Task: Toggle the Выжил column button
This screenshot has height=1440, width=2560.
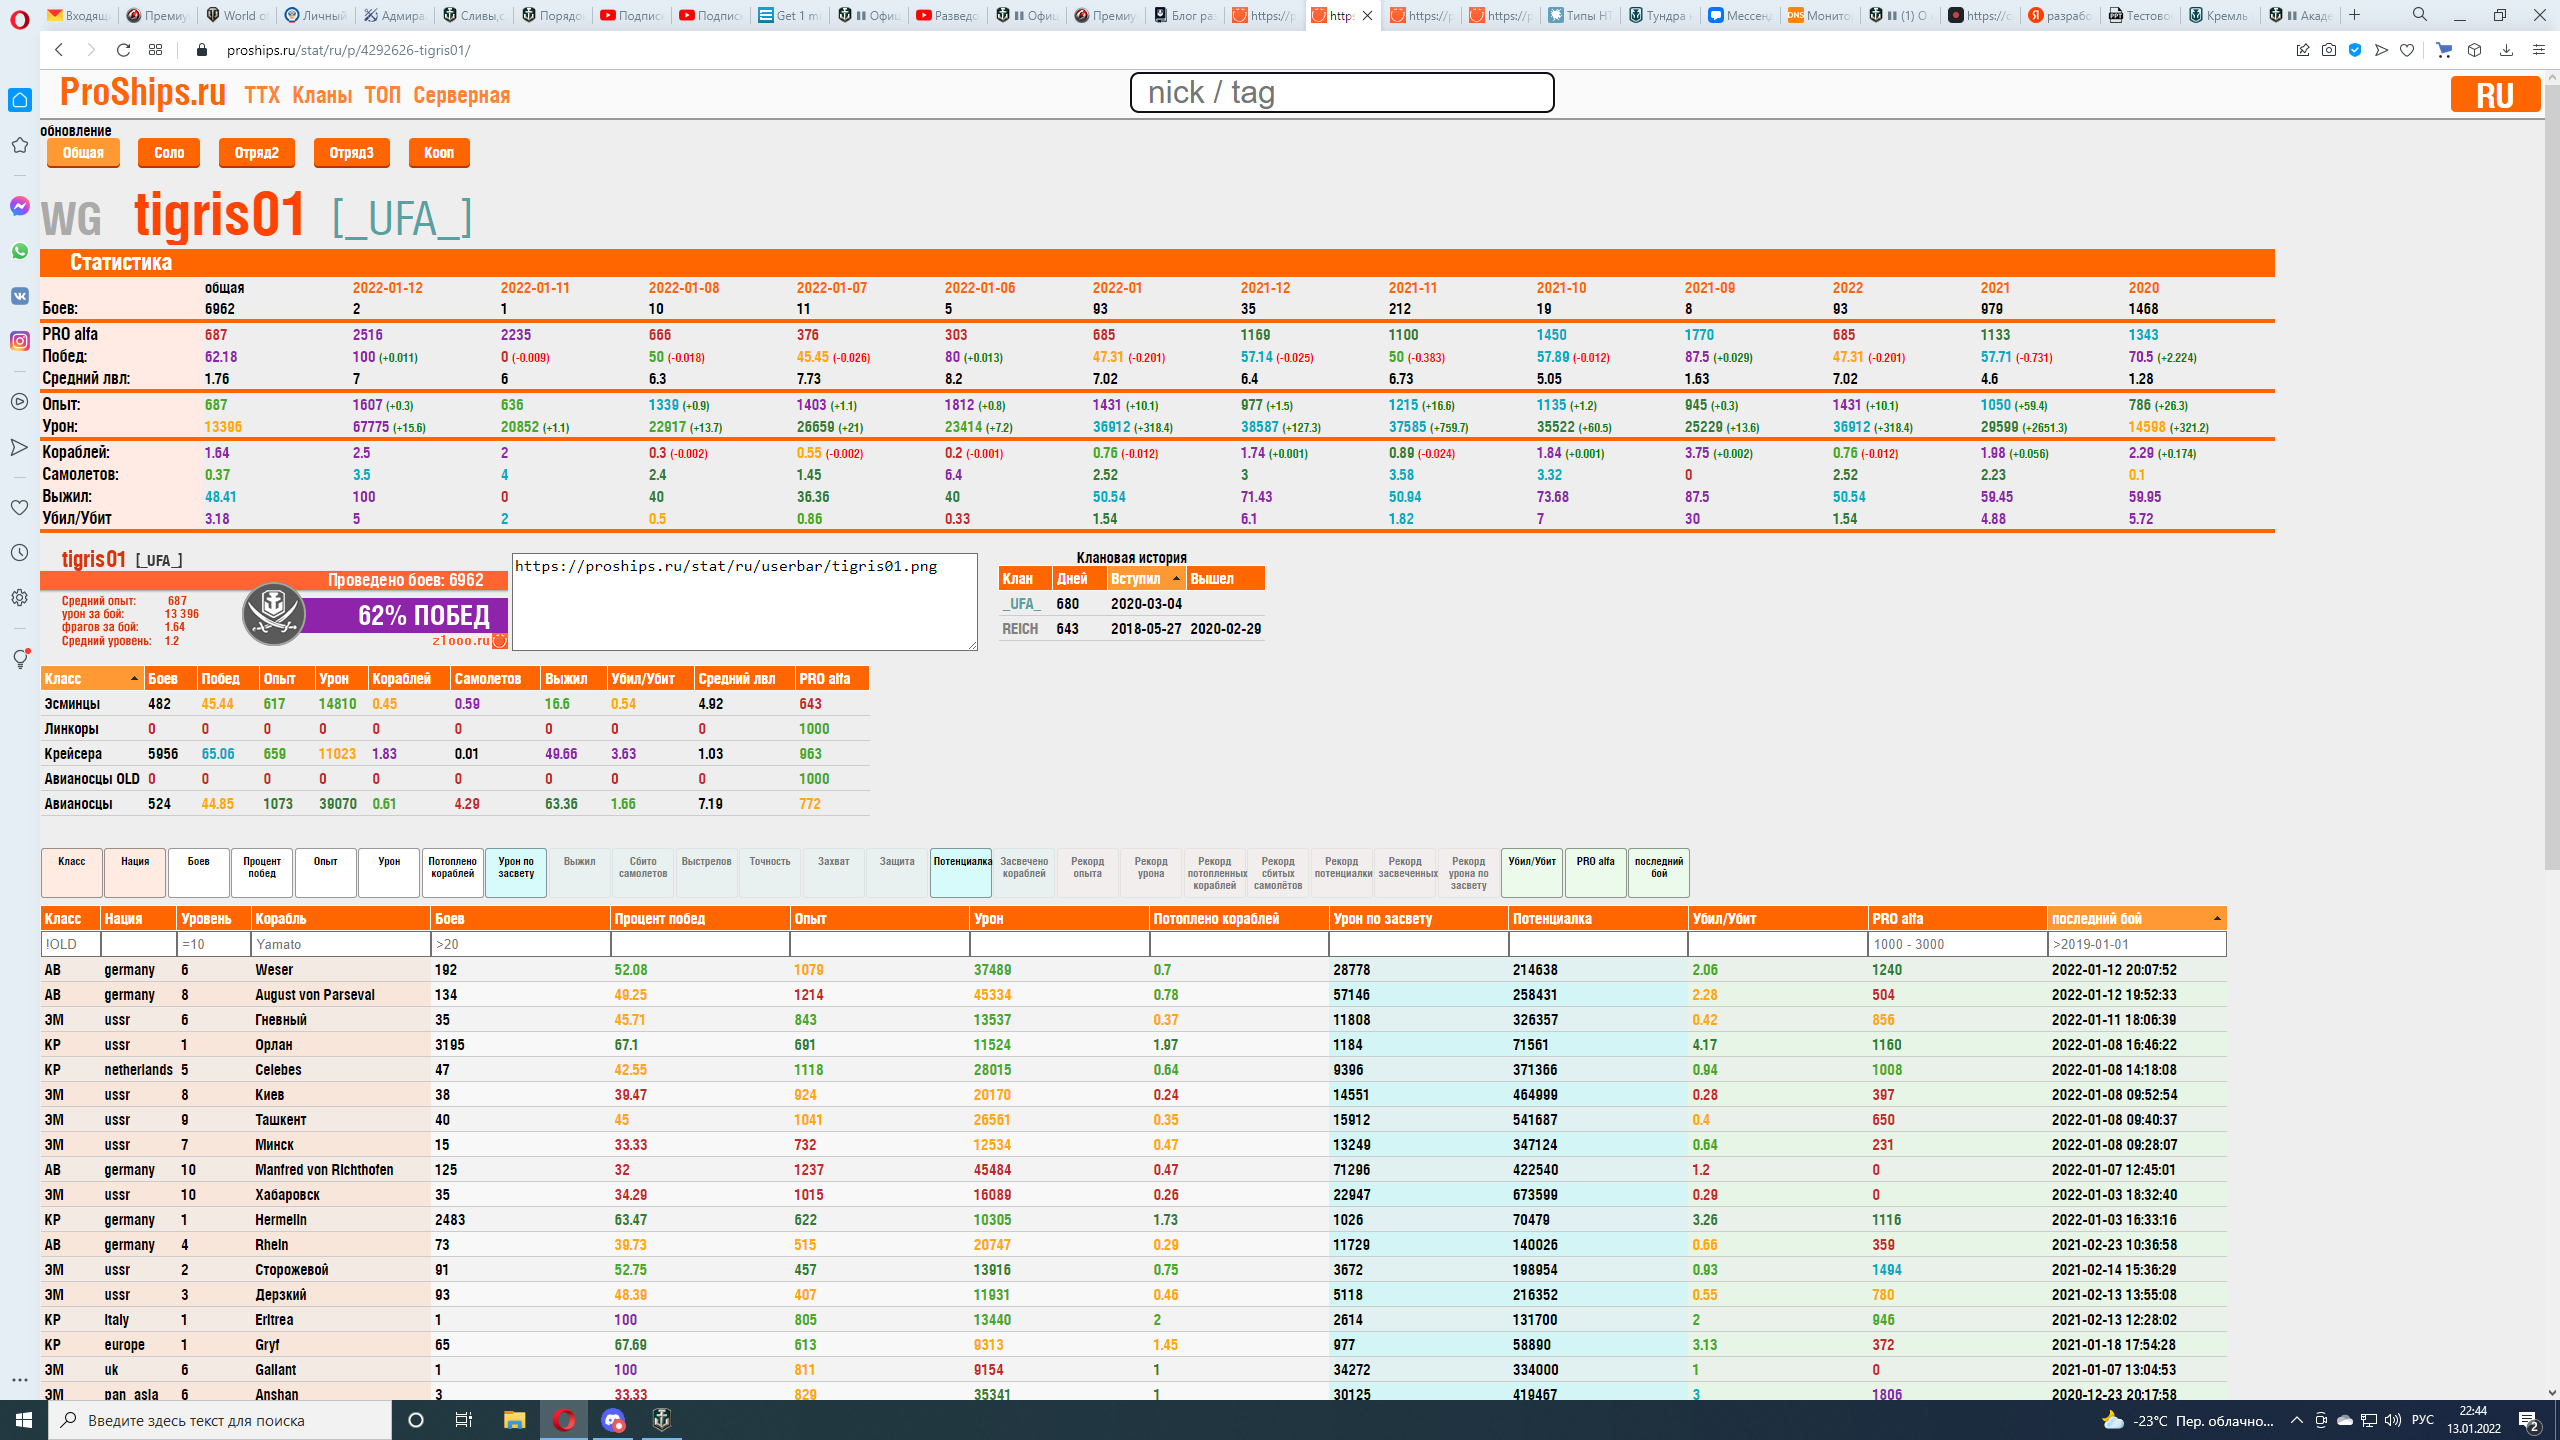Action: 579,872
